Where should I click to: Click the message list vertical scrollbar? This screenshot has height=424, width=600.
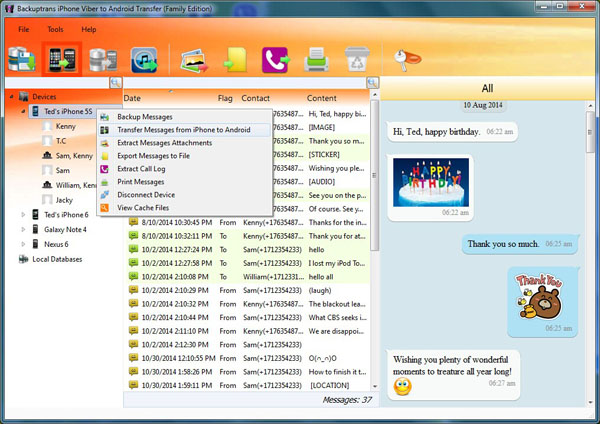coord(374,175)
